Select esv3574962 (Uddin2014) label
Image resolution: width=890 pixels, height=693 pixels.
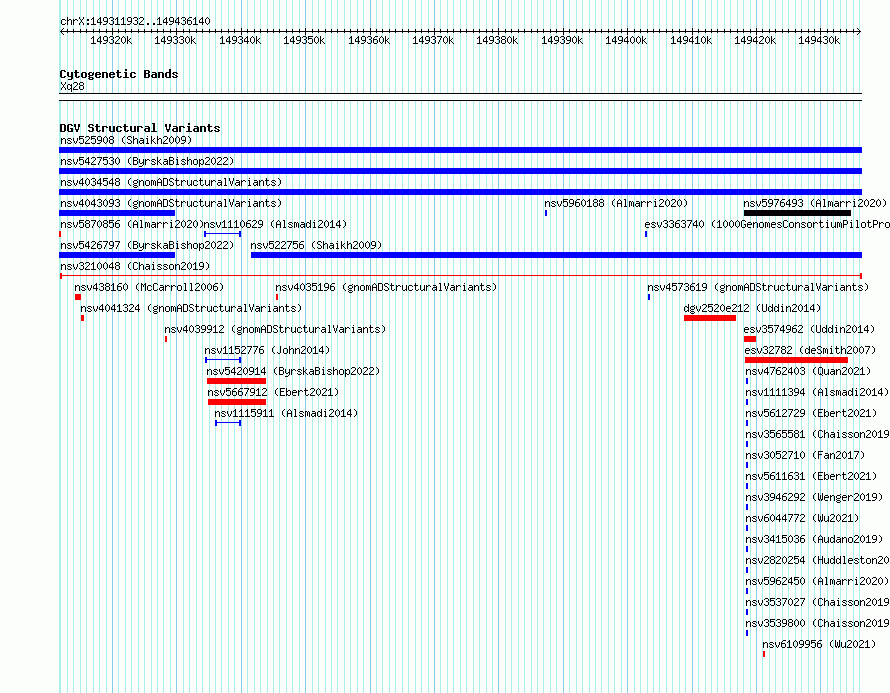point(809,329)
